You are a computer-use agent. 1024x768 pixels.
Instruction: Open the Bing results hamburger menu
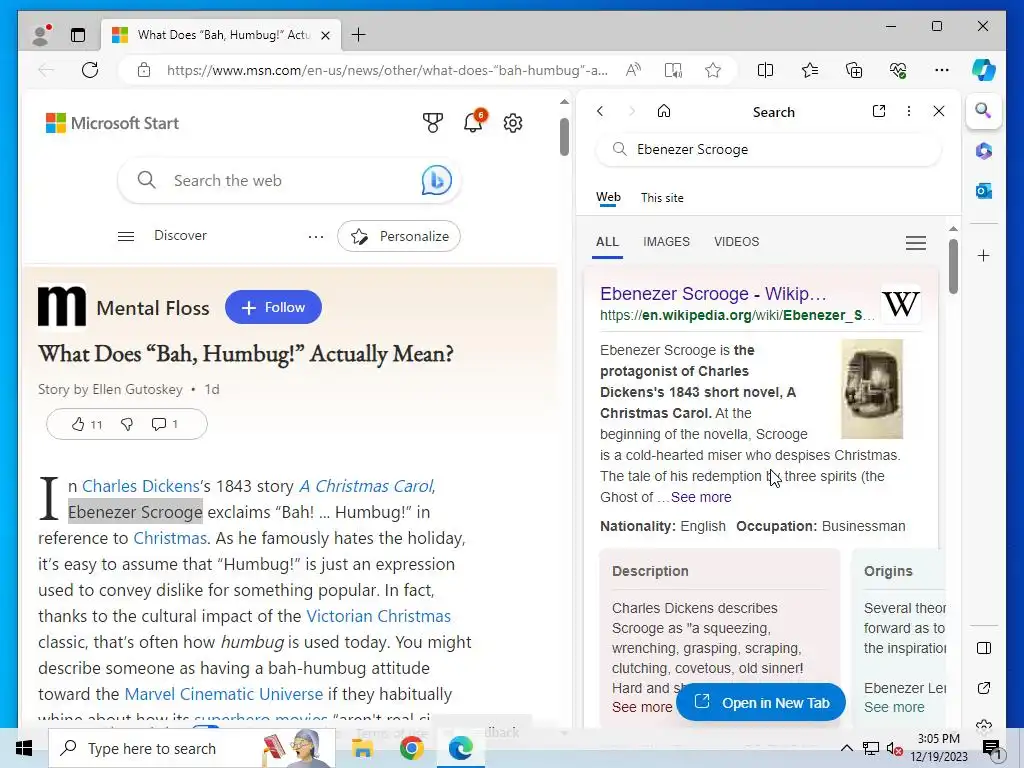coord(916,243)
